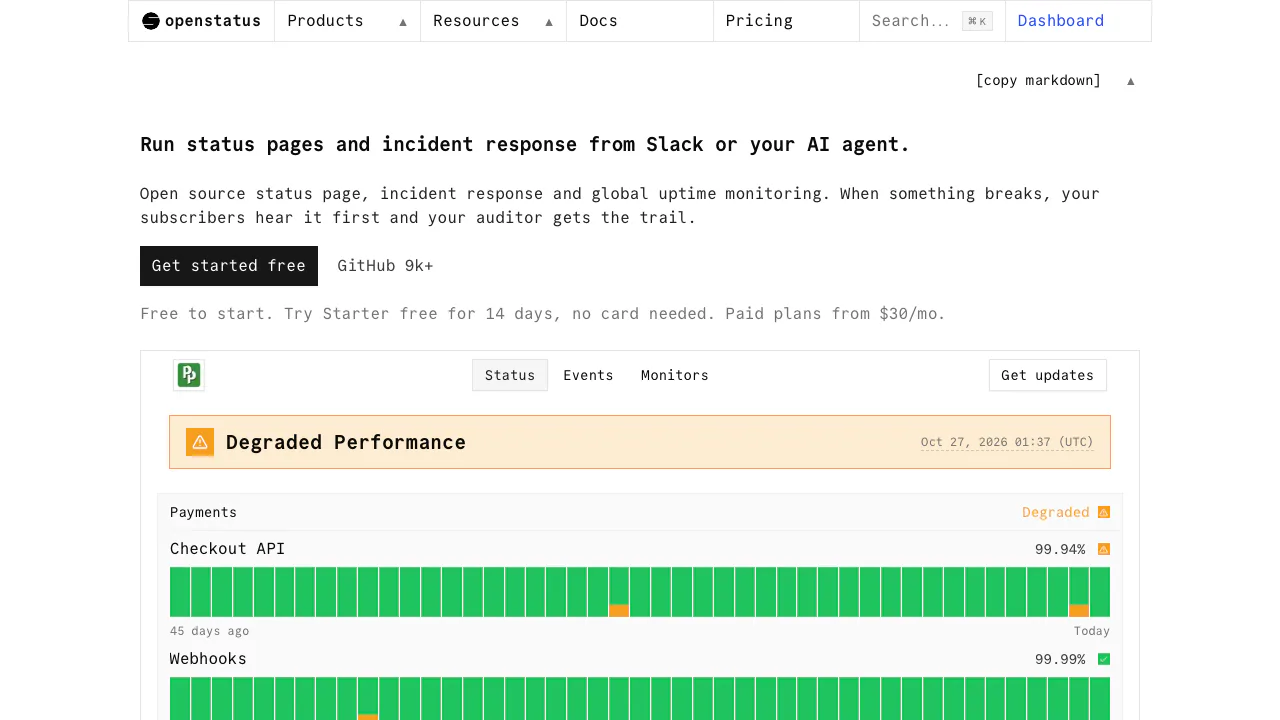Click the green P logo on status page
This screenshot has height=720, width=1280.
(189, 375)
